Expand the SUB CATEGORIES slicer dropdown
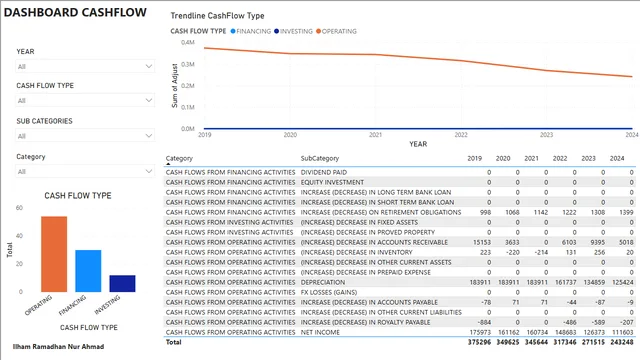 pos(85,136)
